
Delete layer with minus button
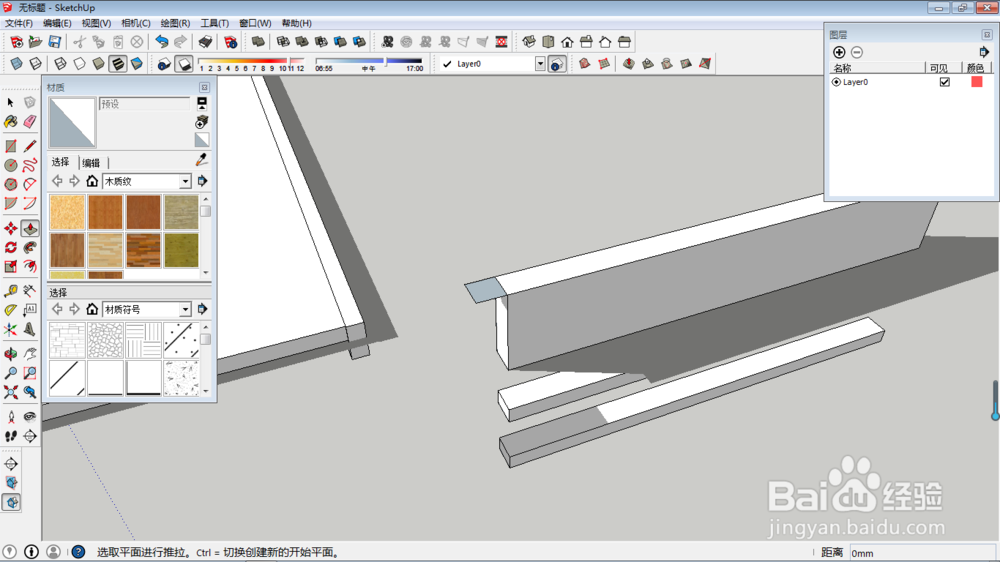(x=857, y=52)
